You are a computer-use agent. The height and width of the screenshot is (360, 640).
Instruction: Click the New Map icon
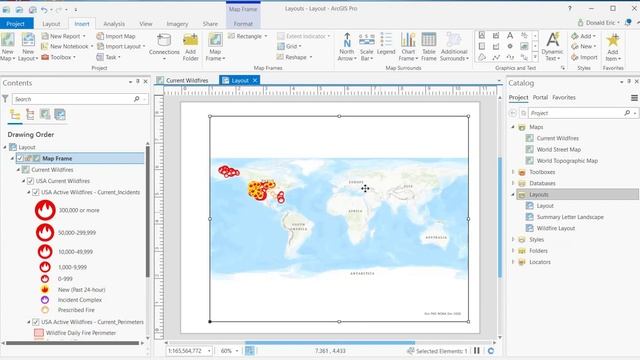pos(7,41)
